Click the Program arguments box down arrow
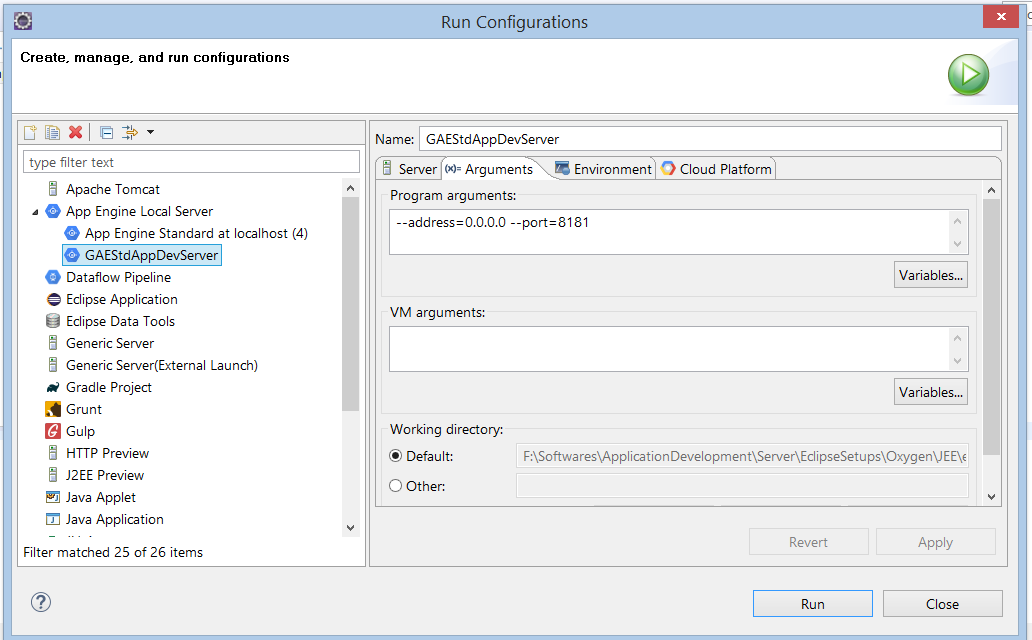The width and height of the screenshot is (1032, 640). click(x=958, y=244)
